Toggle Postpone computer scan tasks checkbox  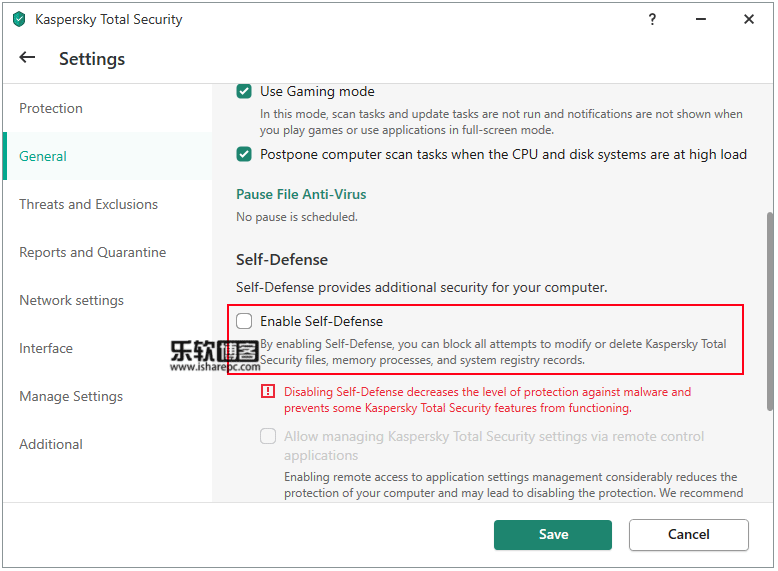click(244, 154)
